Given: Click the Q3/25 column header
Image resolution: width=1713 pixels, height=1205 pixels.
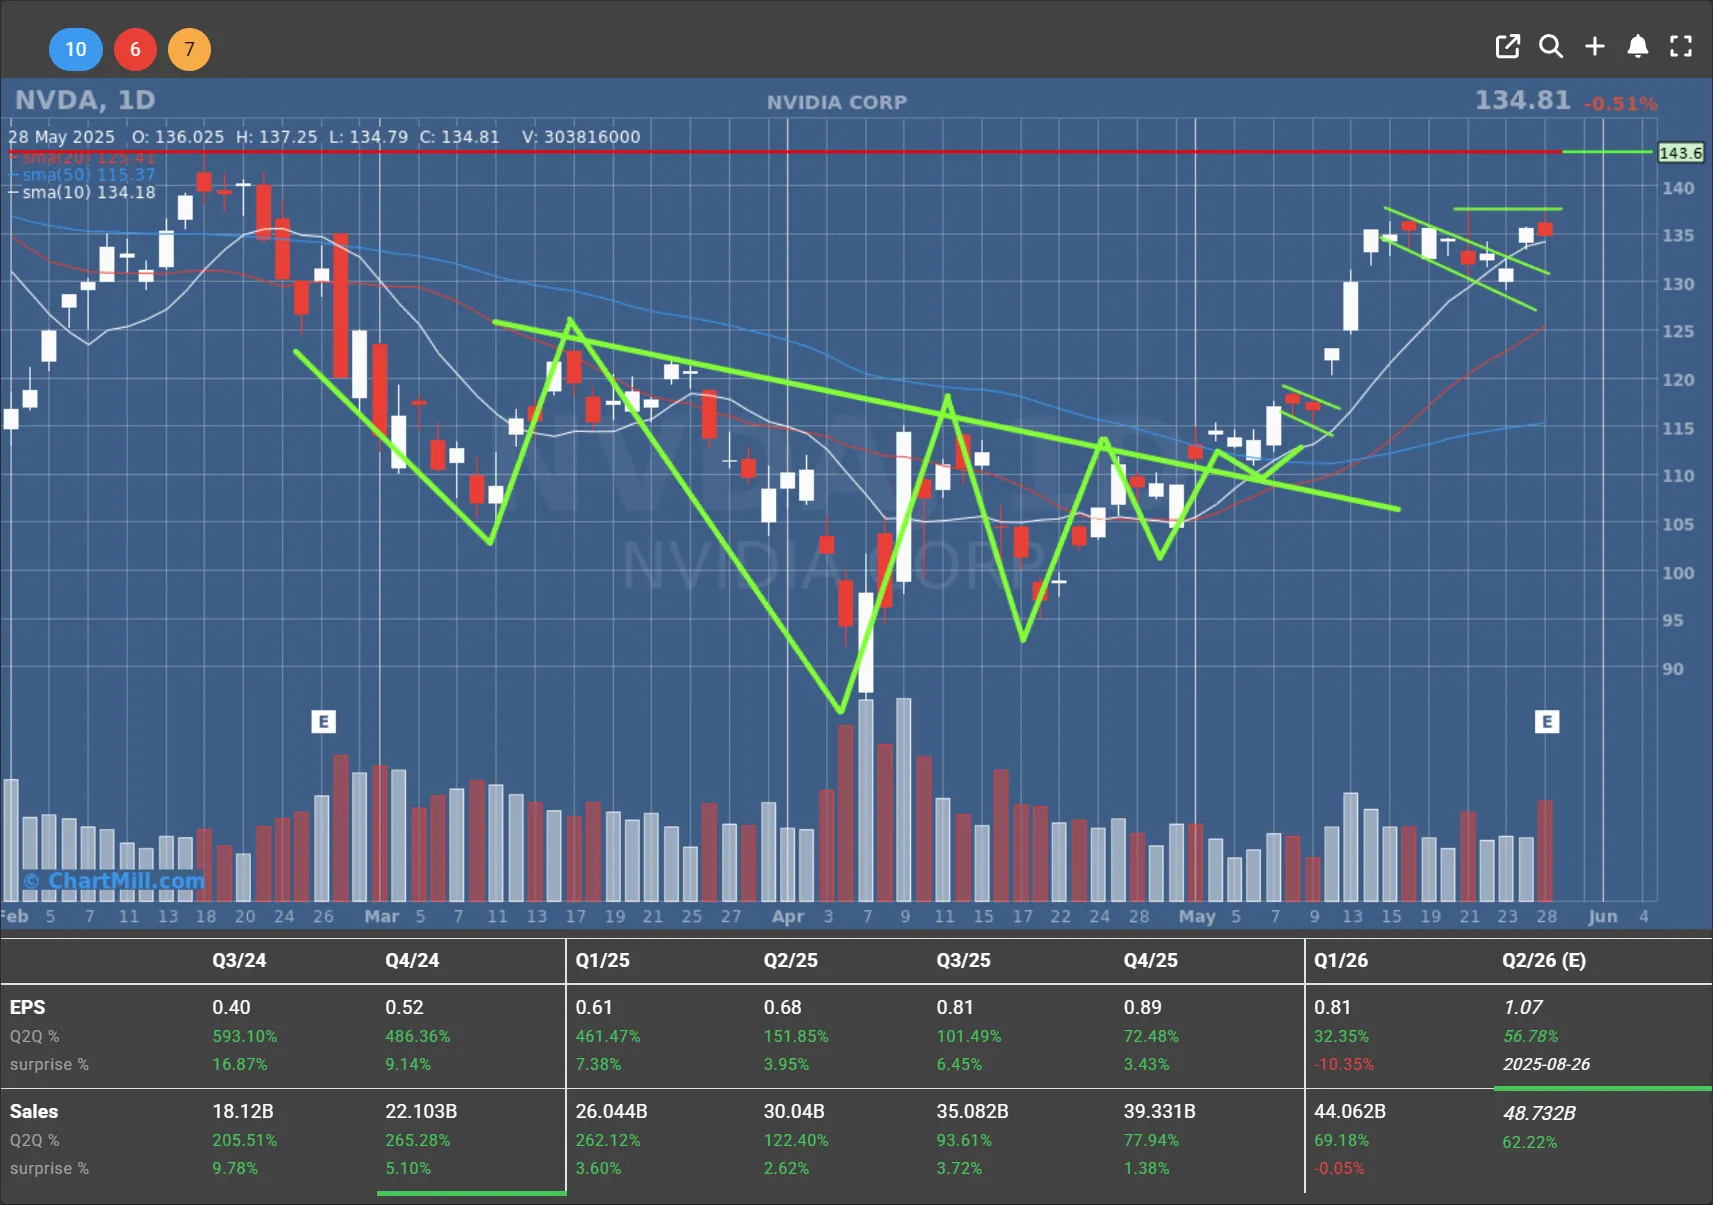Looking at the screenshot, I should (x=963, y=960).
